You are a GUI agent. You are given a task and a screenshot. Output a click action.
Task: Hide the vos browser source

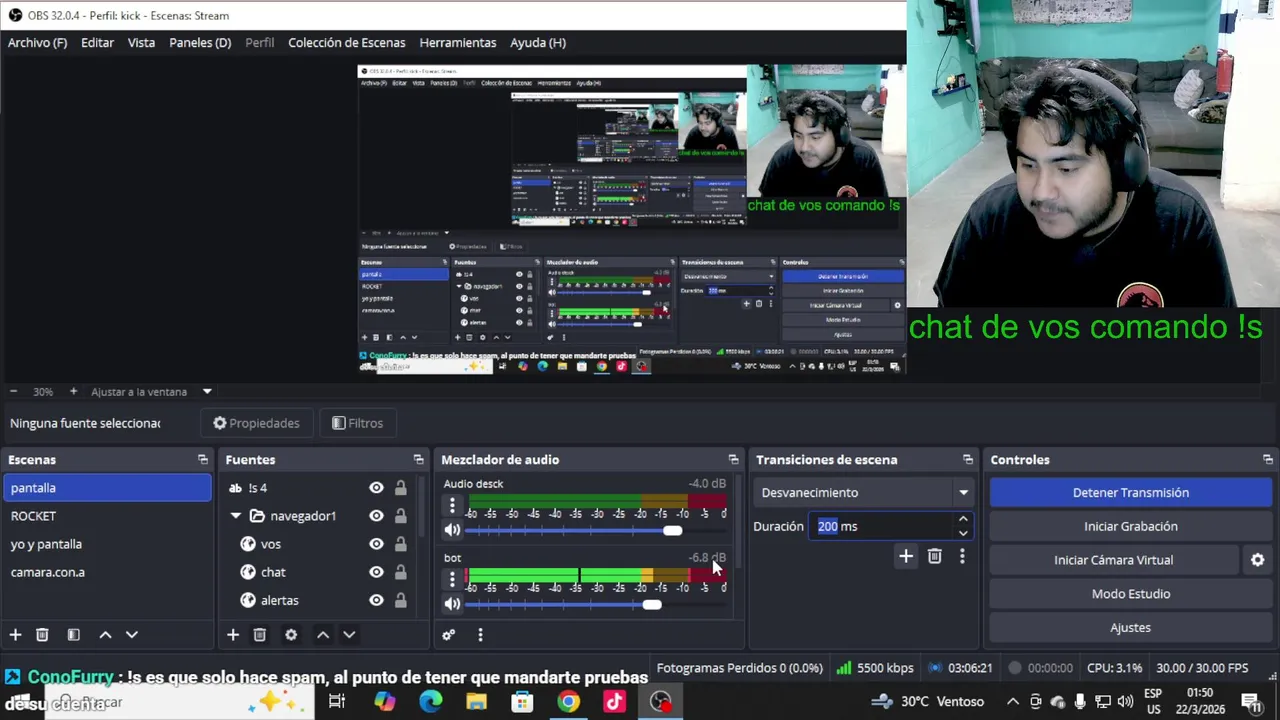376,544
